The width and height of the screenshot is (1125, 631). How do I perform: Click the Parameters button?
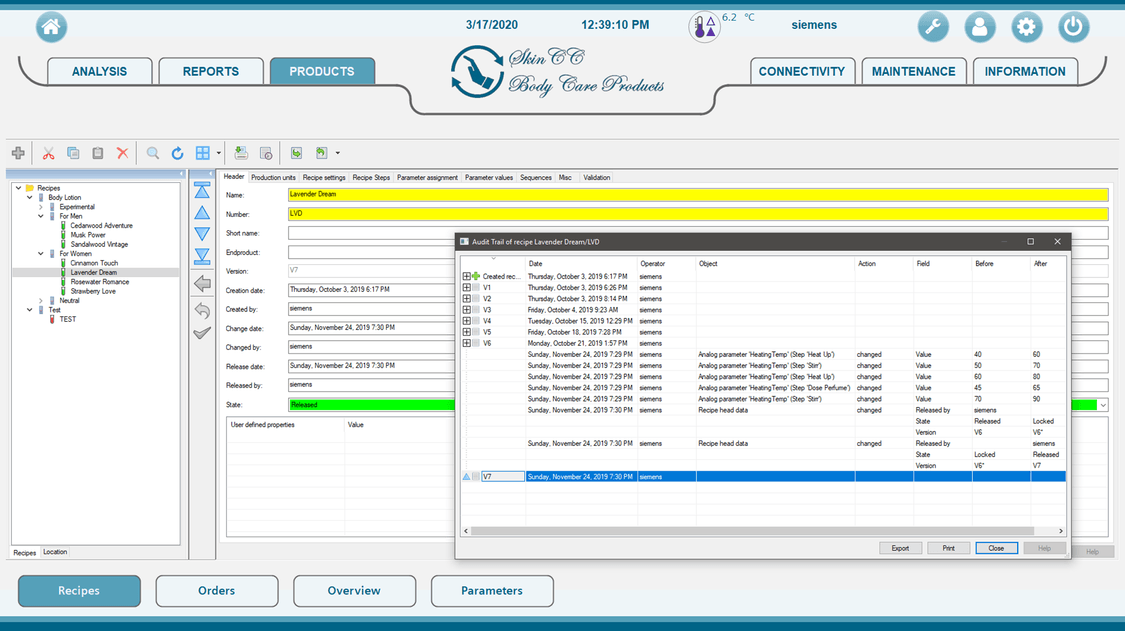491,591
